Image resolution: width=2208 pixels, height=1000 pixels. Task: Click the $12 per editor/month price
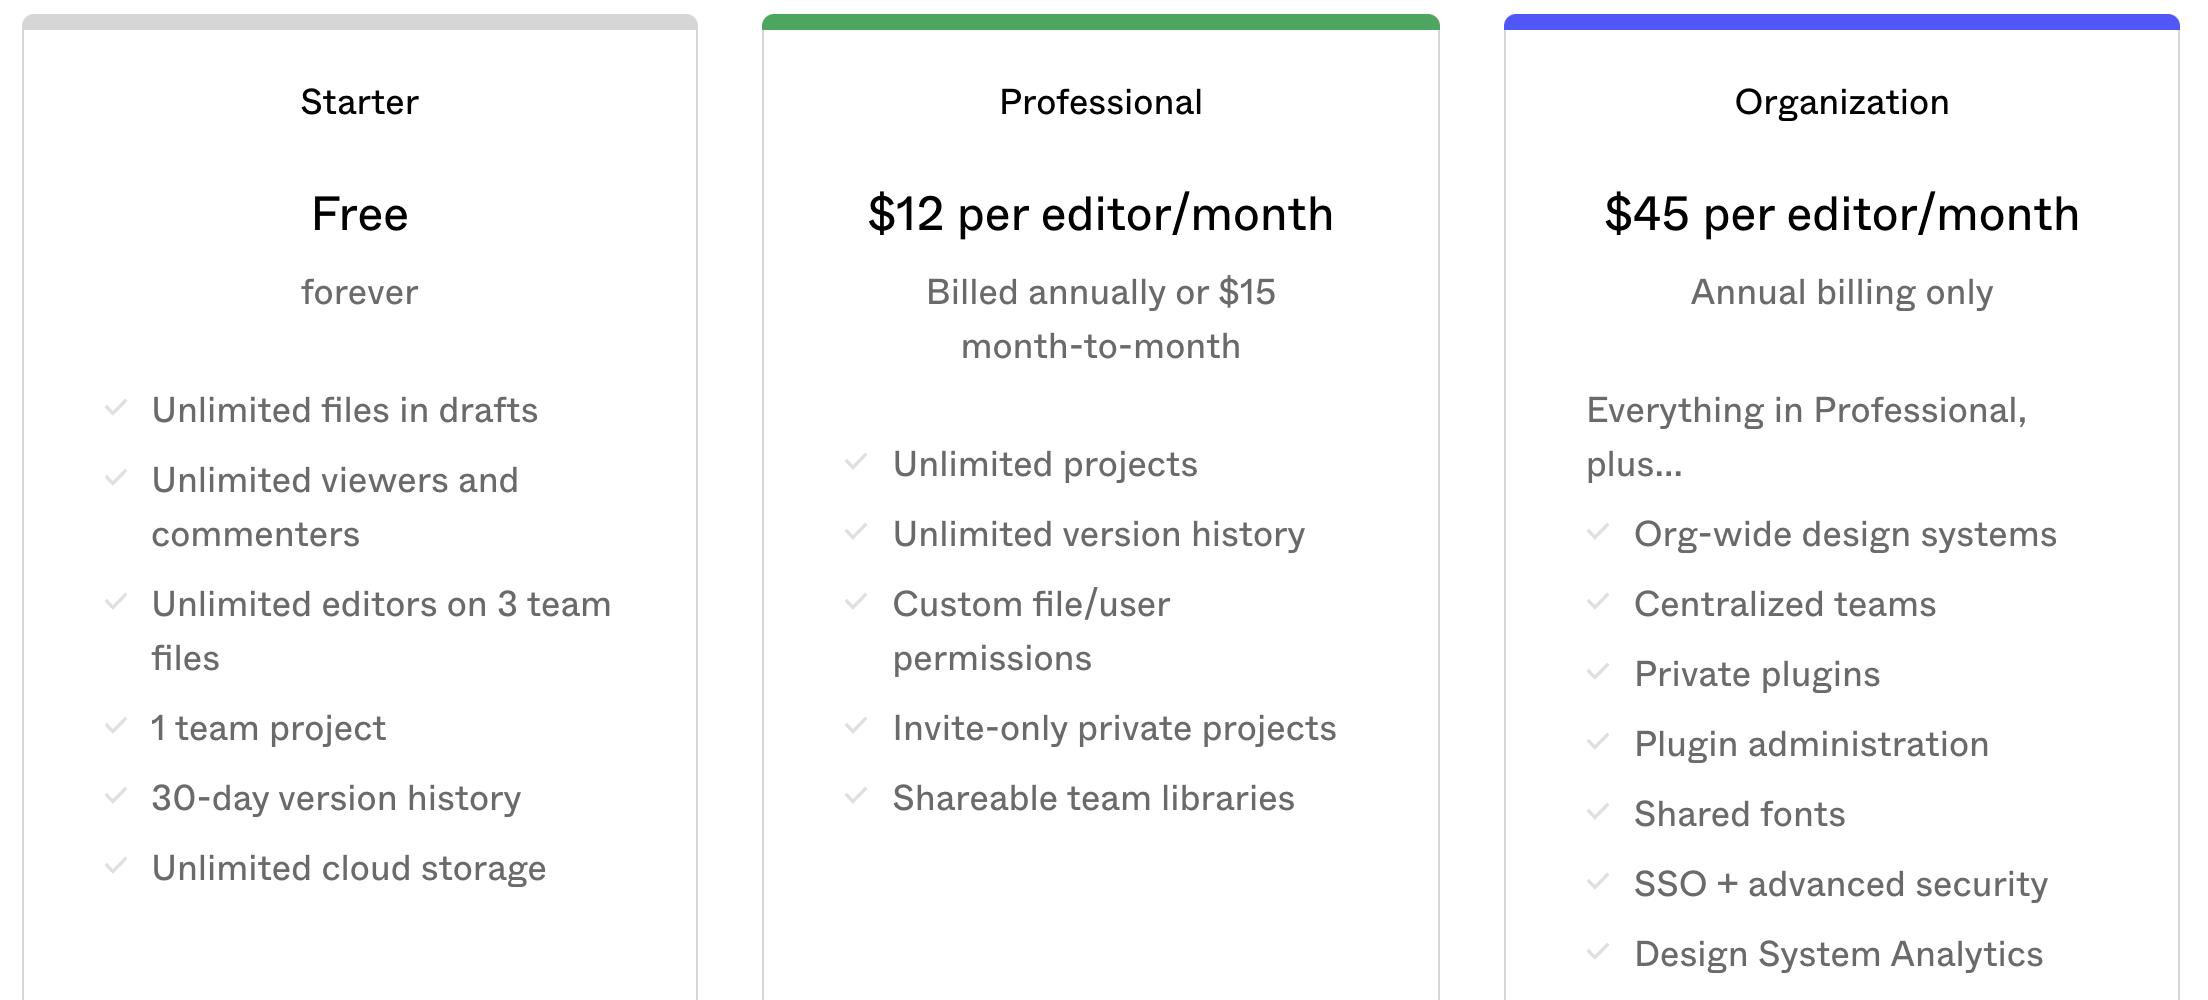(1101, 214)
